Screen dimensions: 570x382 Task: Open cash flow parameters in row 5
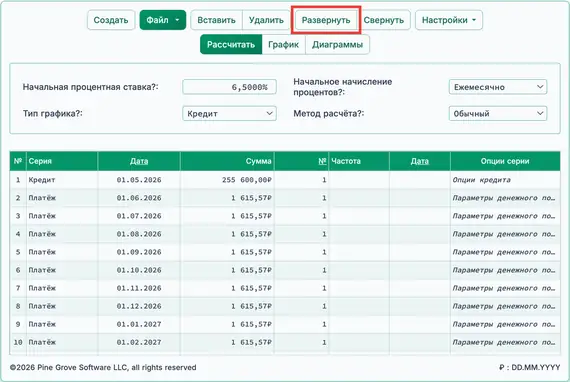pos(505,252)
